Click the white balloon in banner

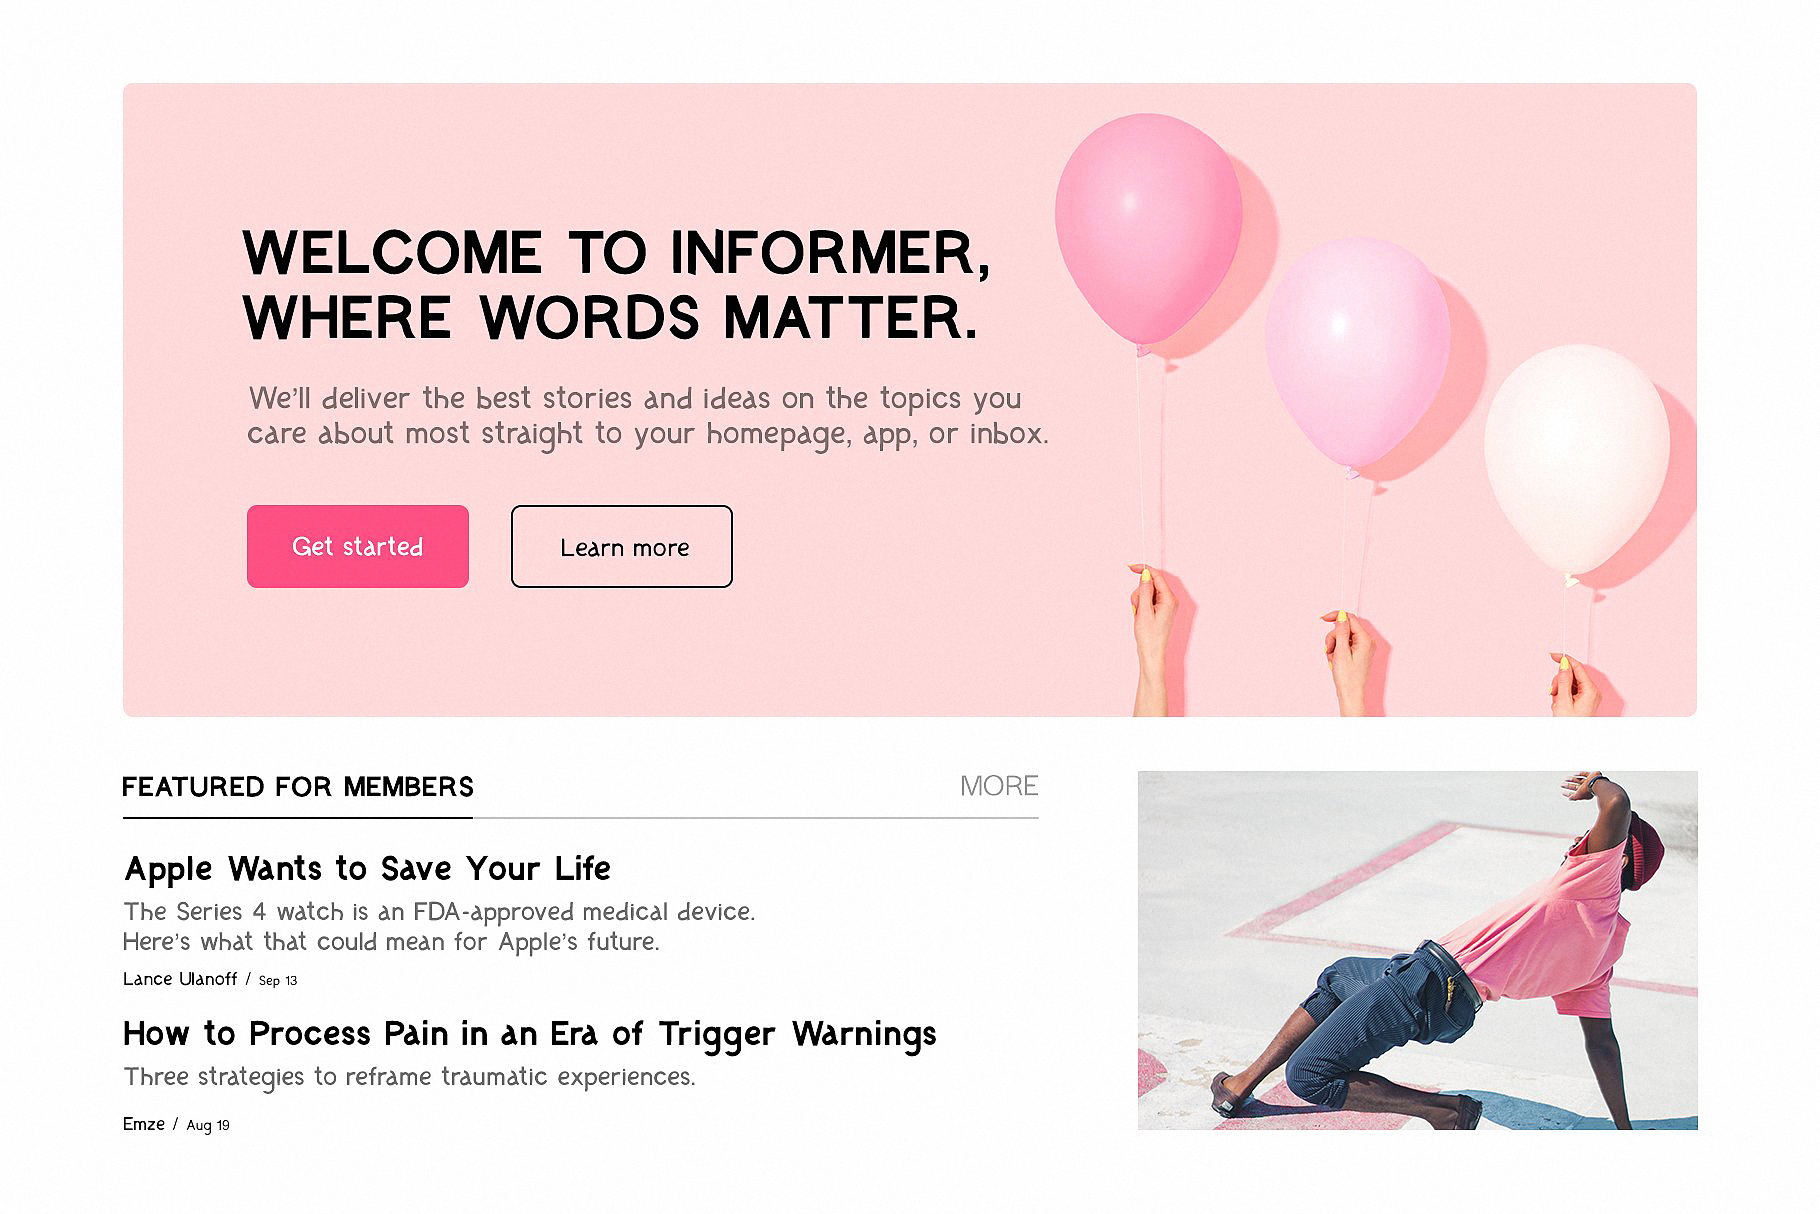coord(1577,460)
